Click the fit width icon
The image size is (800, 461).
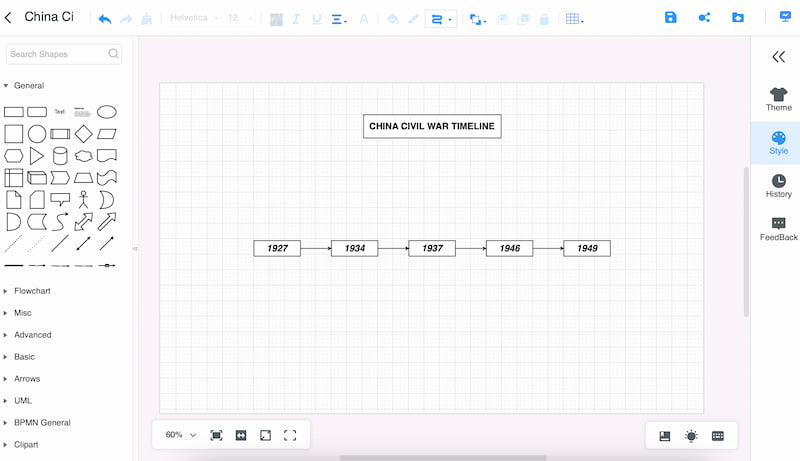[x=241, y=435]
